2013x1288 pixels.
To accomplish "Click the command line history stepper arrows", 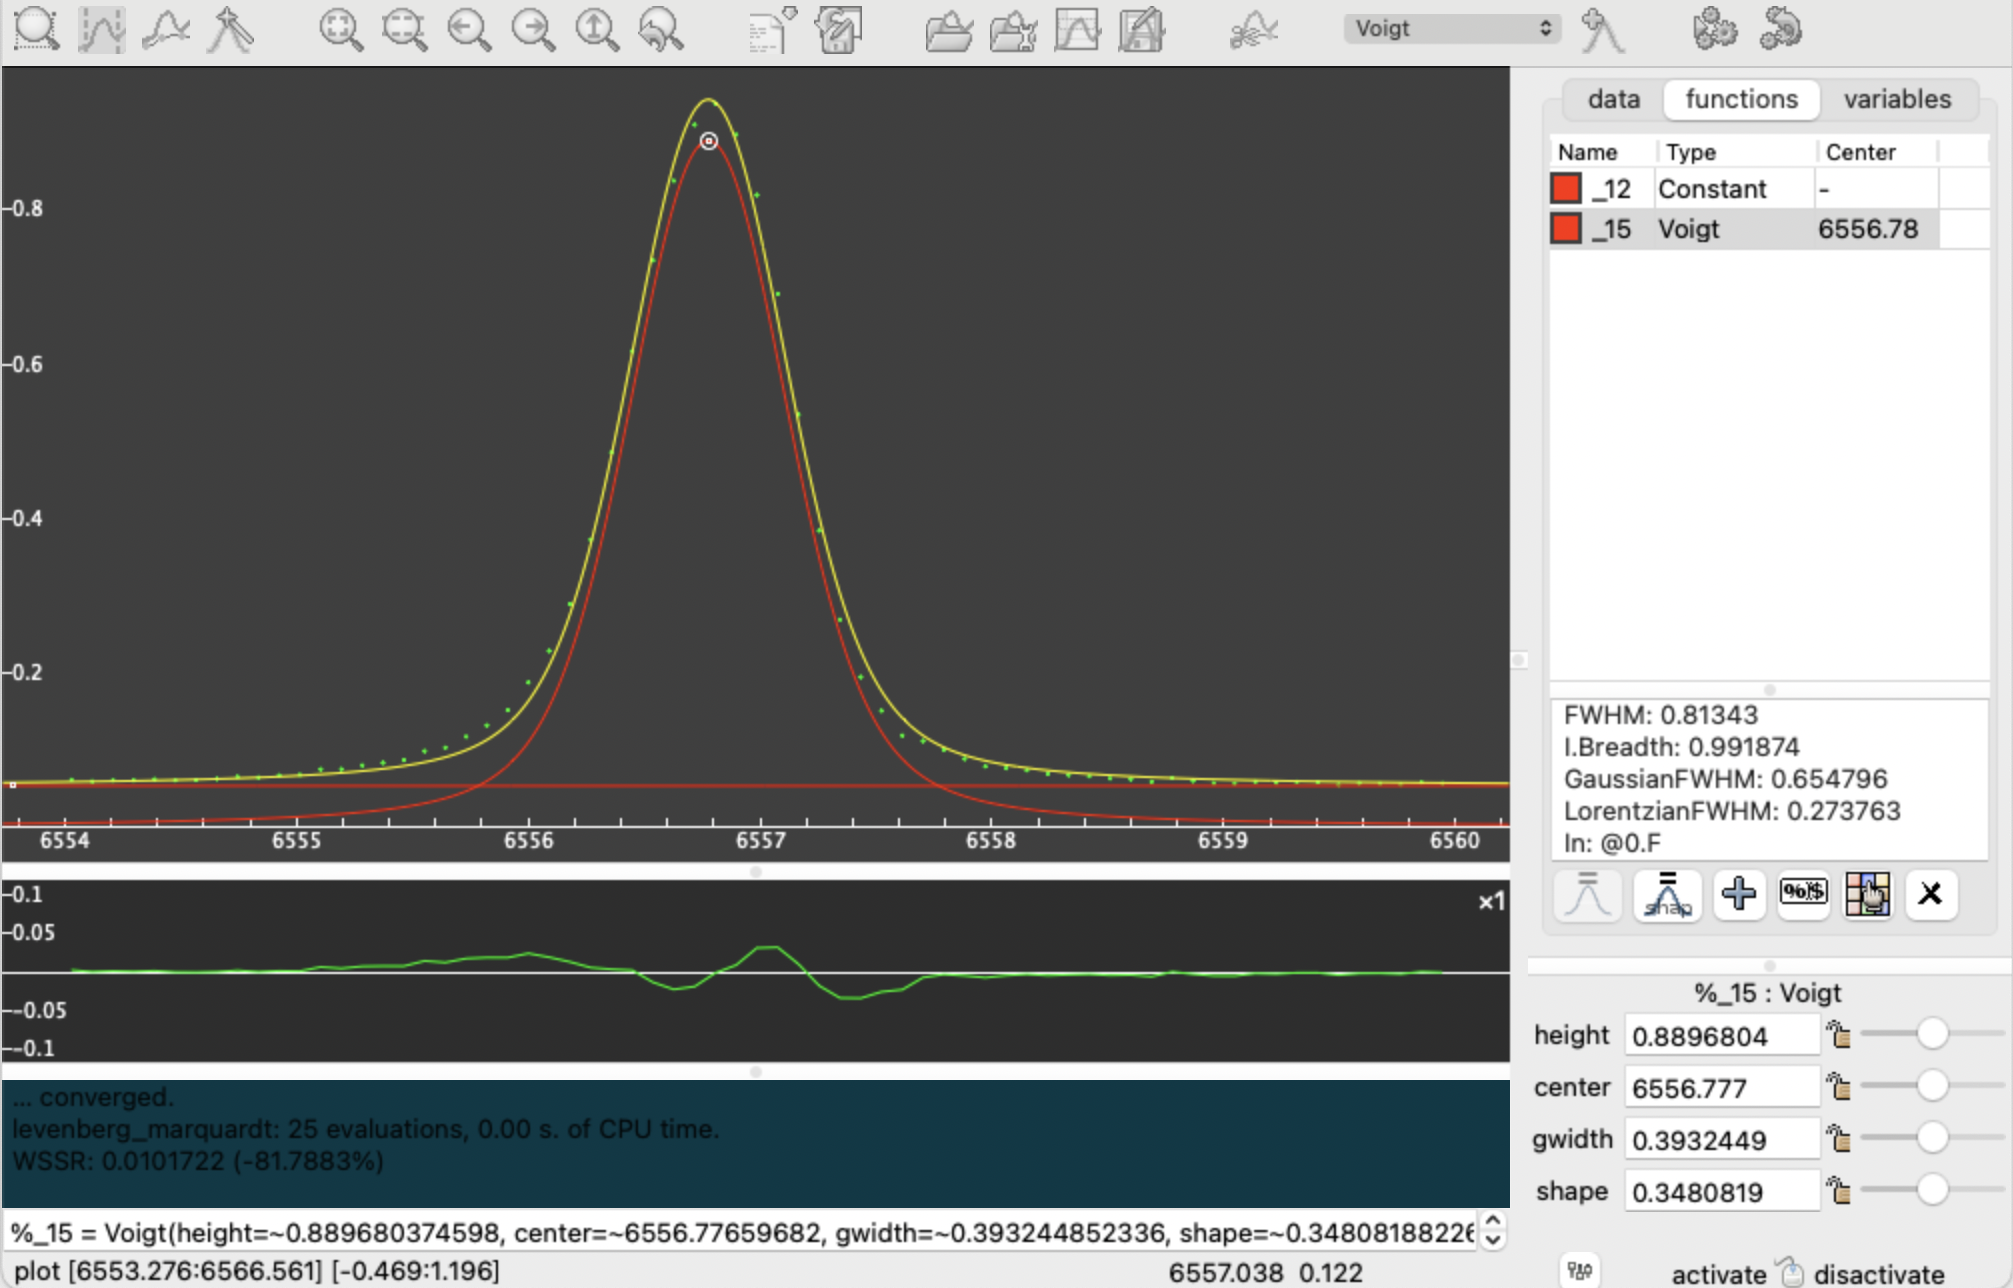I will click(x=1493, y=1231).
